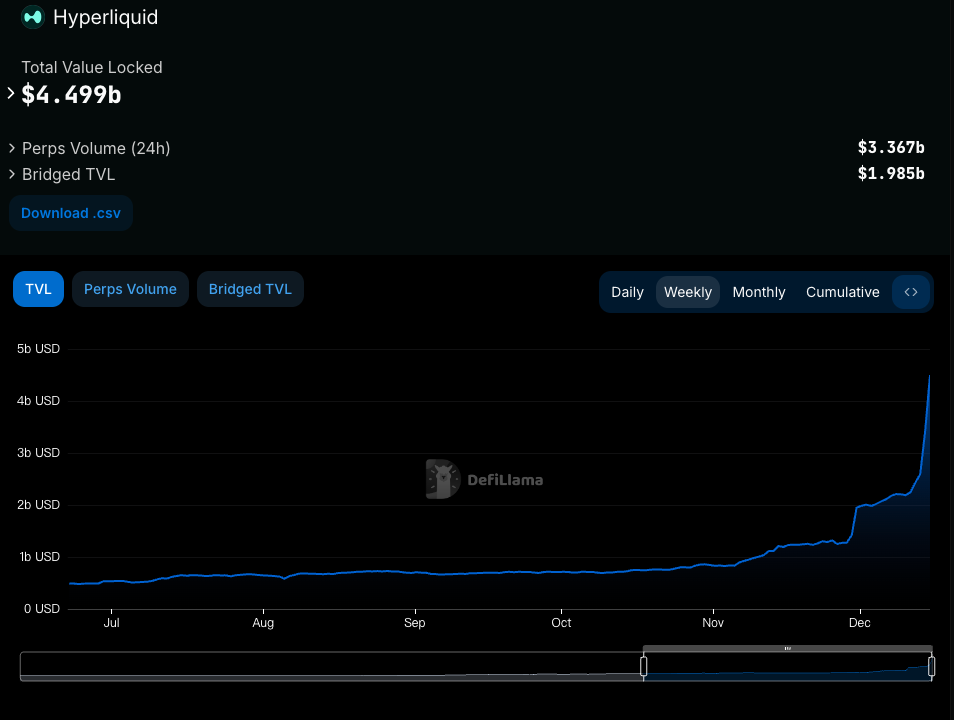Expand the Bridged TVL row
954x720 pixels.
point(12,174)
